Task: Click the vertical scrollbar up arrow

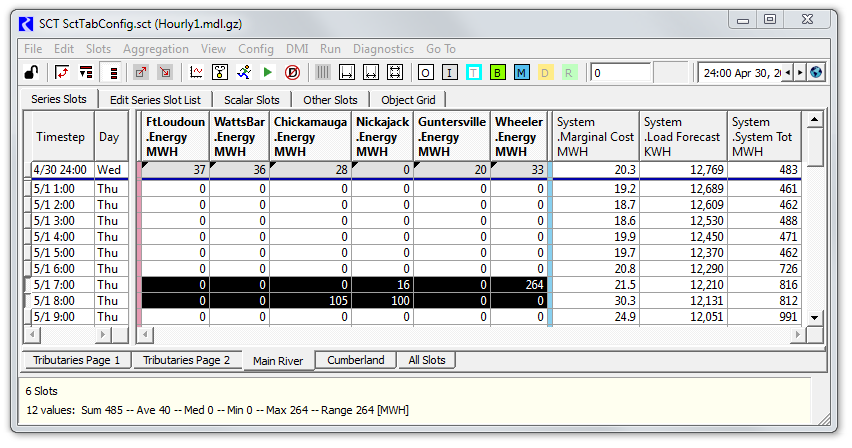Action: (x=814, y=119)
